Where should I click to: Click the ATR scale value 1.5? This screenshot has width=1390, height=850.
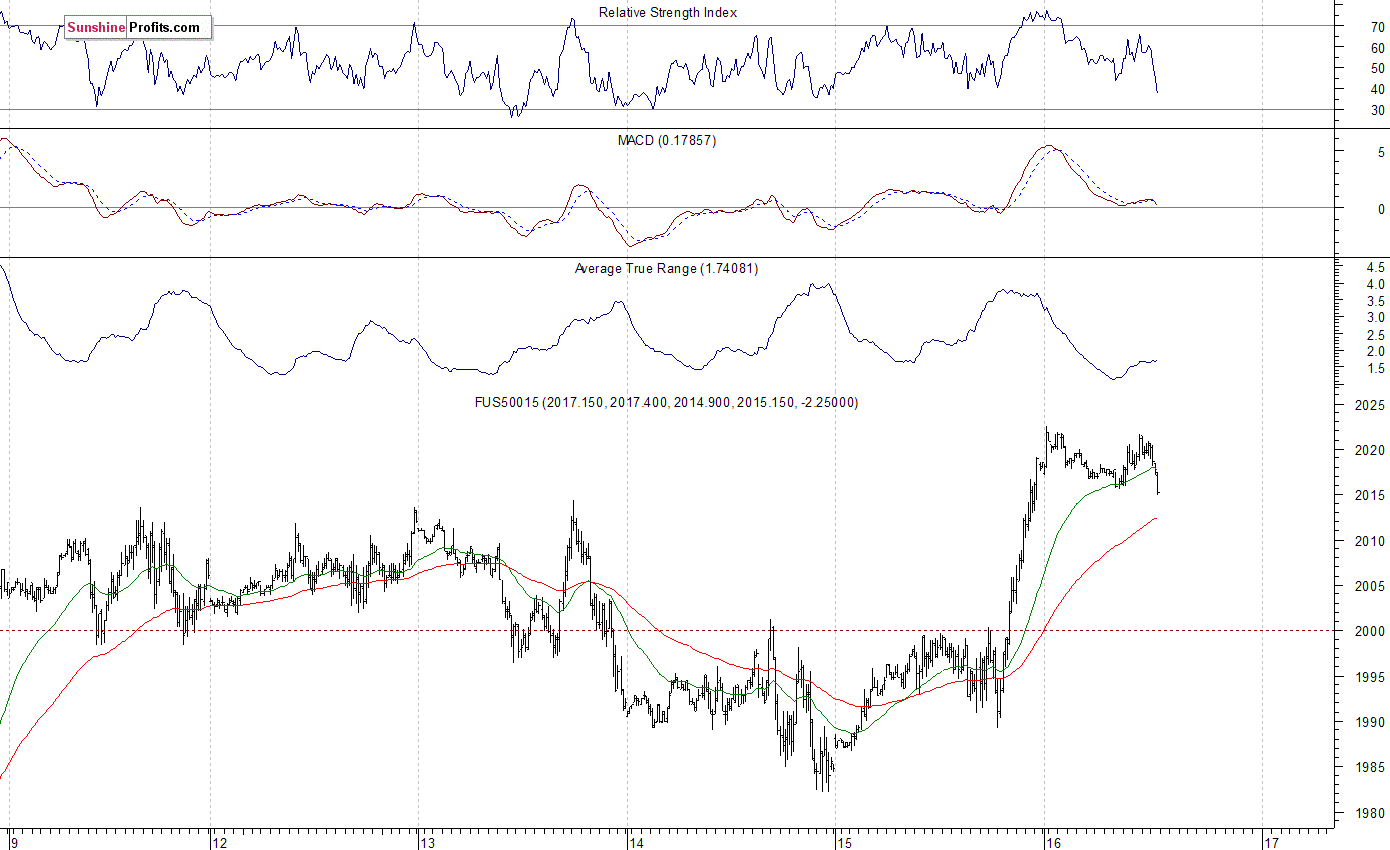(x=1376, y=369)
